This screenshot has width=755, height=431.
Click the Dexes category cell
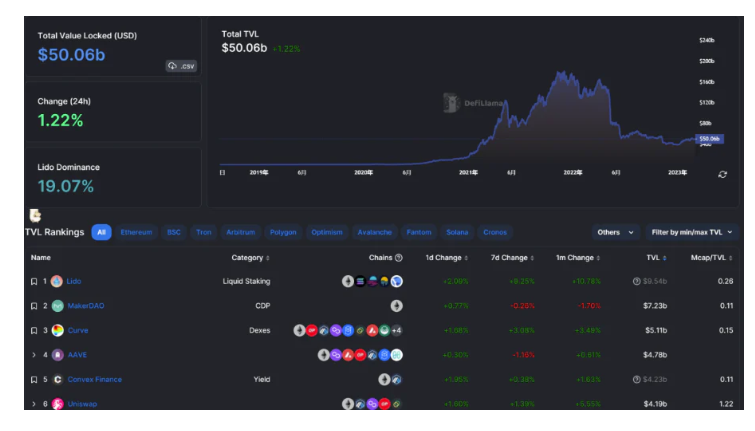pos(260,330)
